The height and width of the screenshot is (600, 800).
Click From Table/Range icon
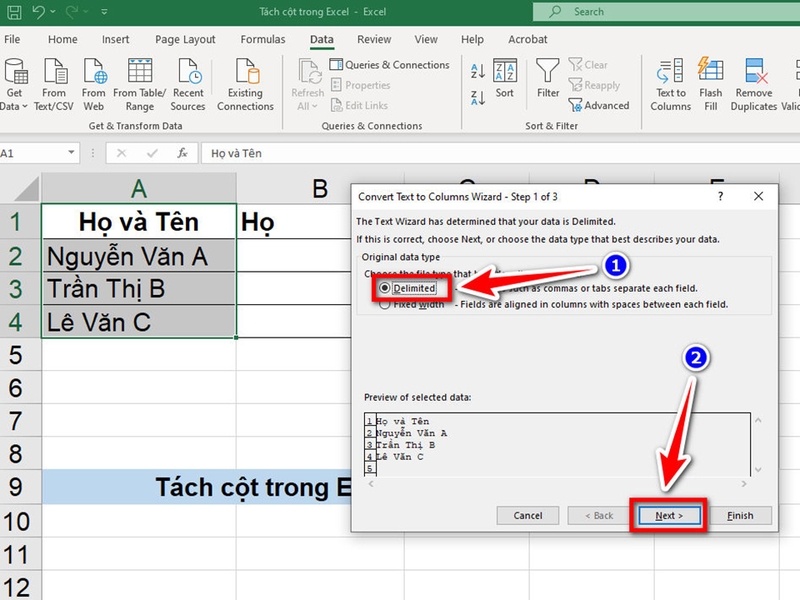[x=139, y=84]
